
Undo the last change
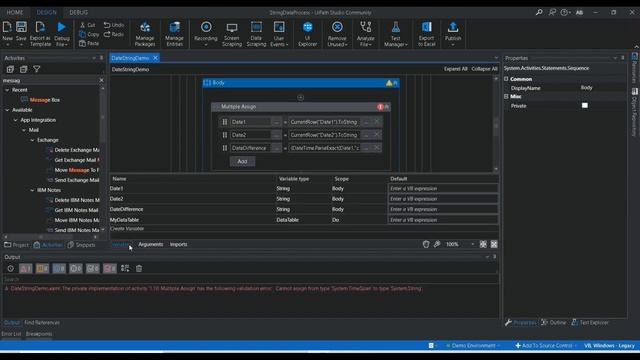(114, 25)
